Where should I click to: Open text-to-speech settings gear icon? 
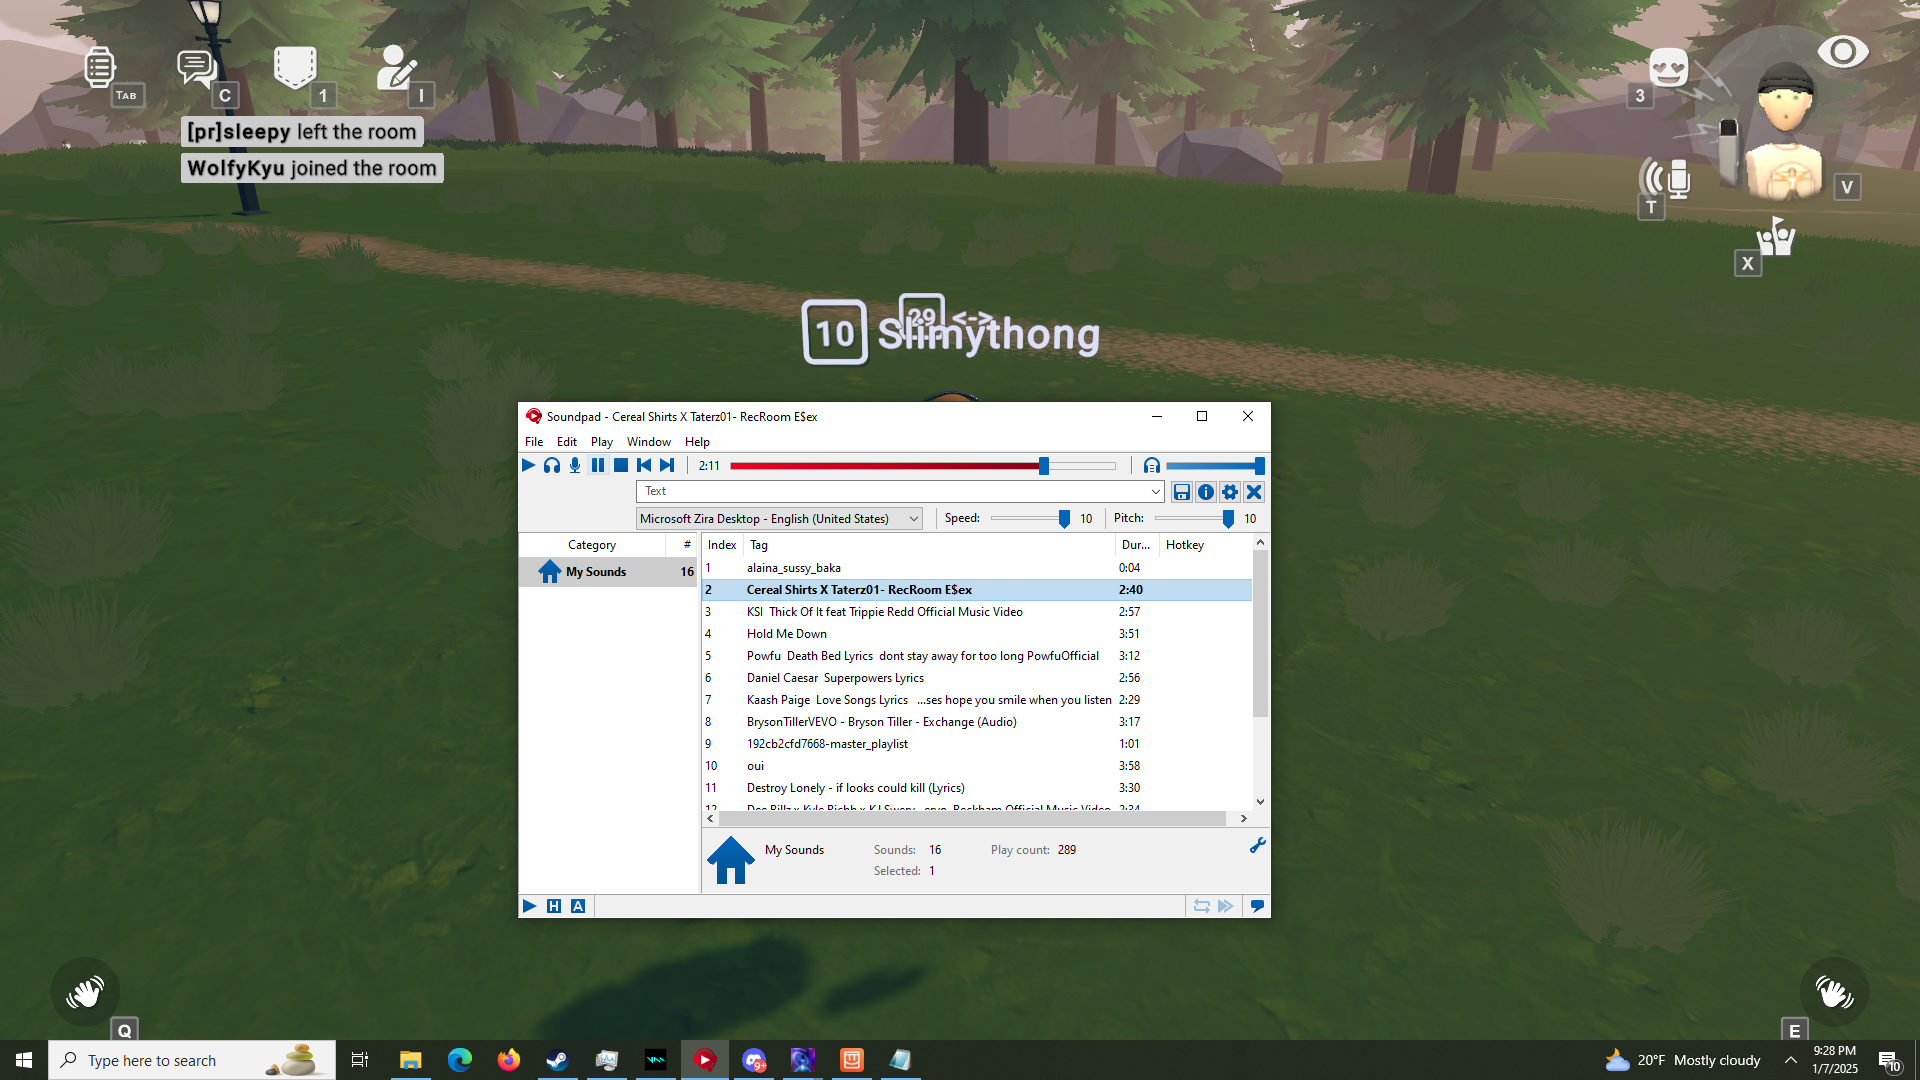coord(1230,492)
